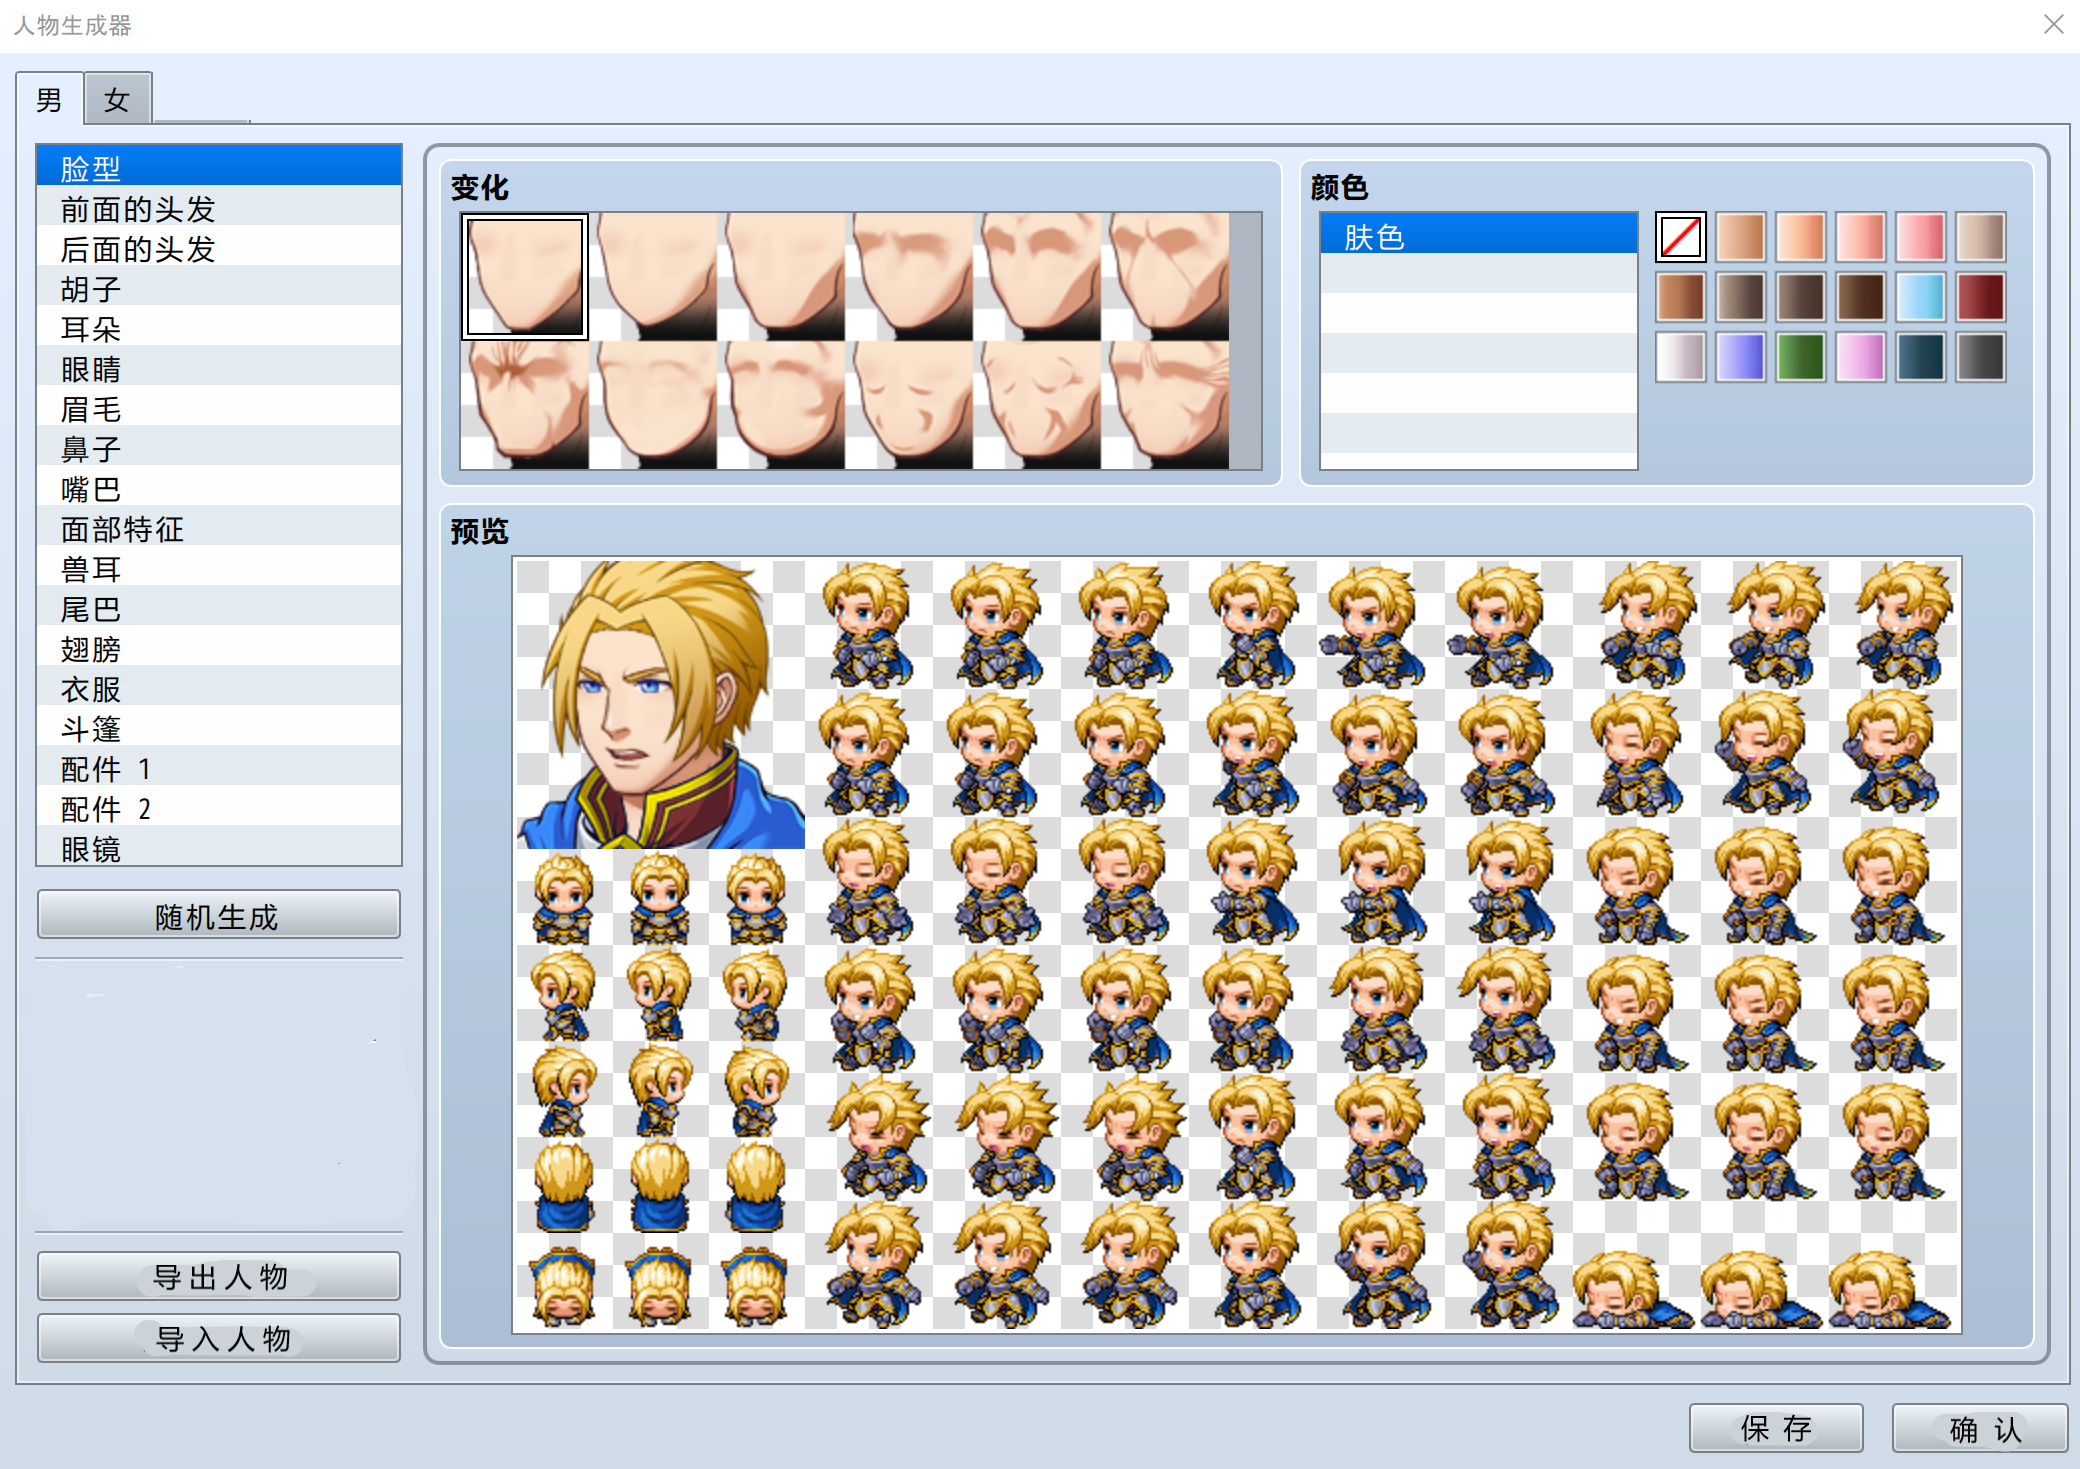
Task: Select 配件 2 in the parts list
Action: [x=219, y=809]
